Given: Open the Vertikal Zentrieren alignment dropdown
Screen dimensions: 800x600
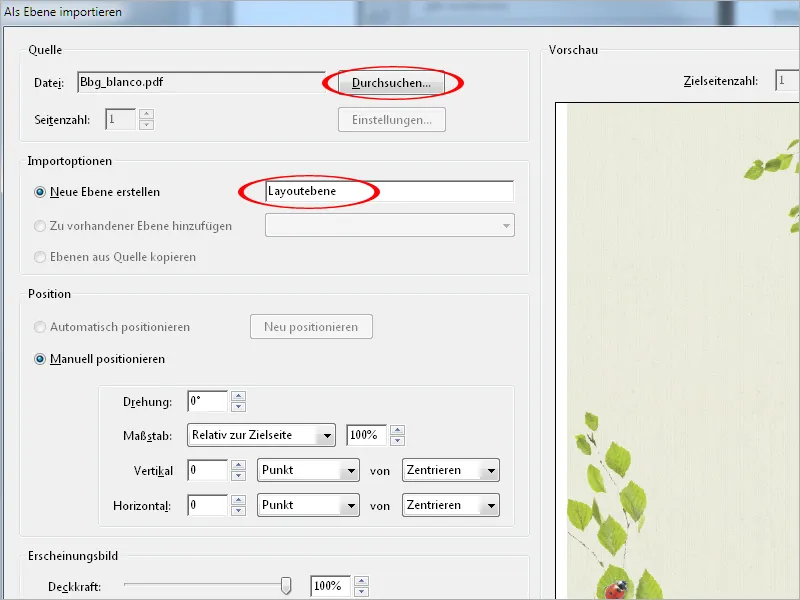Looking at the screenshot, I should [451, 470].
